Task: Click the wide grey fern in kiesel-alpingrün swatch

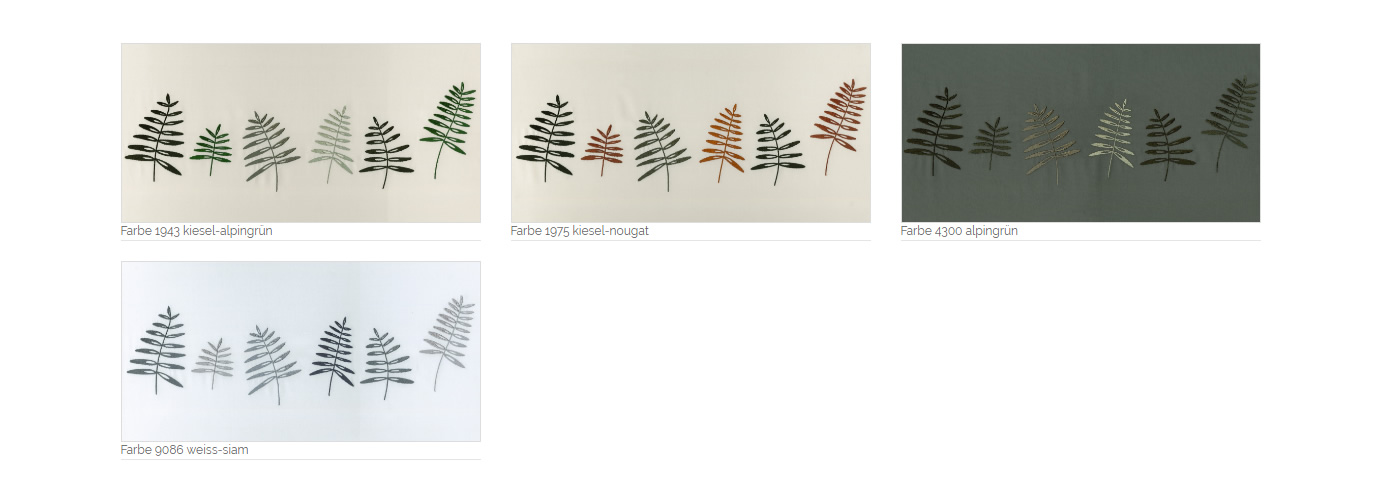Action: pyautogui.click(x=271, y=150)
